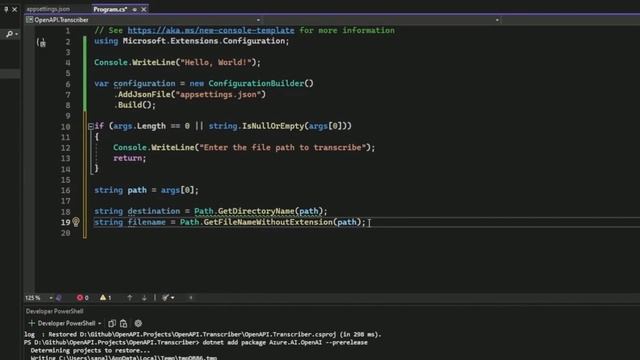Select the Developer PowerShell panel title
Image resolution: width=640 pixels, height=360 pixels.
54,311
